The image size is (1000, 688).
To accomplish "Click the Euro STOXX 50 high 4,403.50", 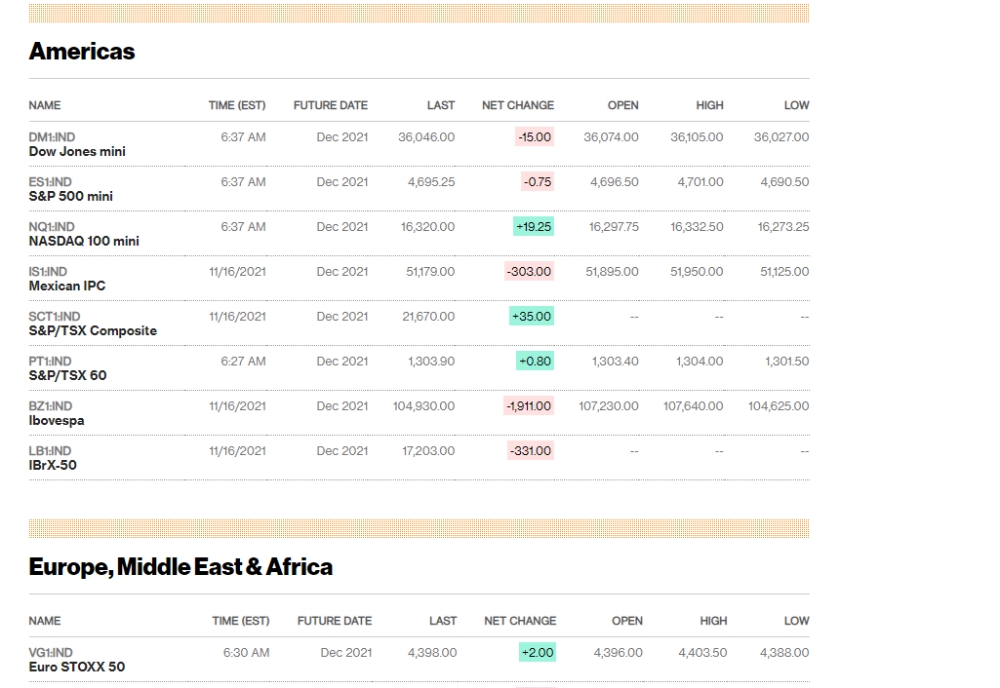I will (703, 653).
